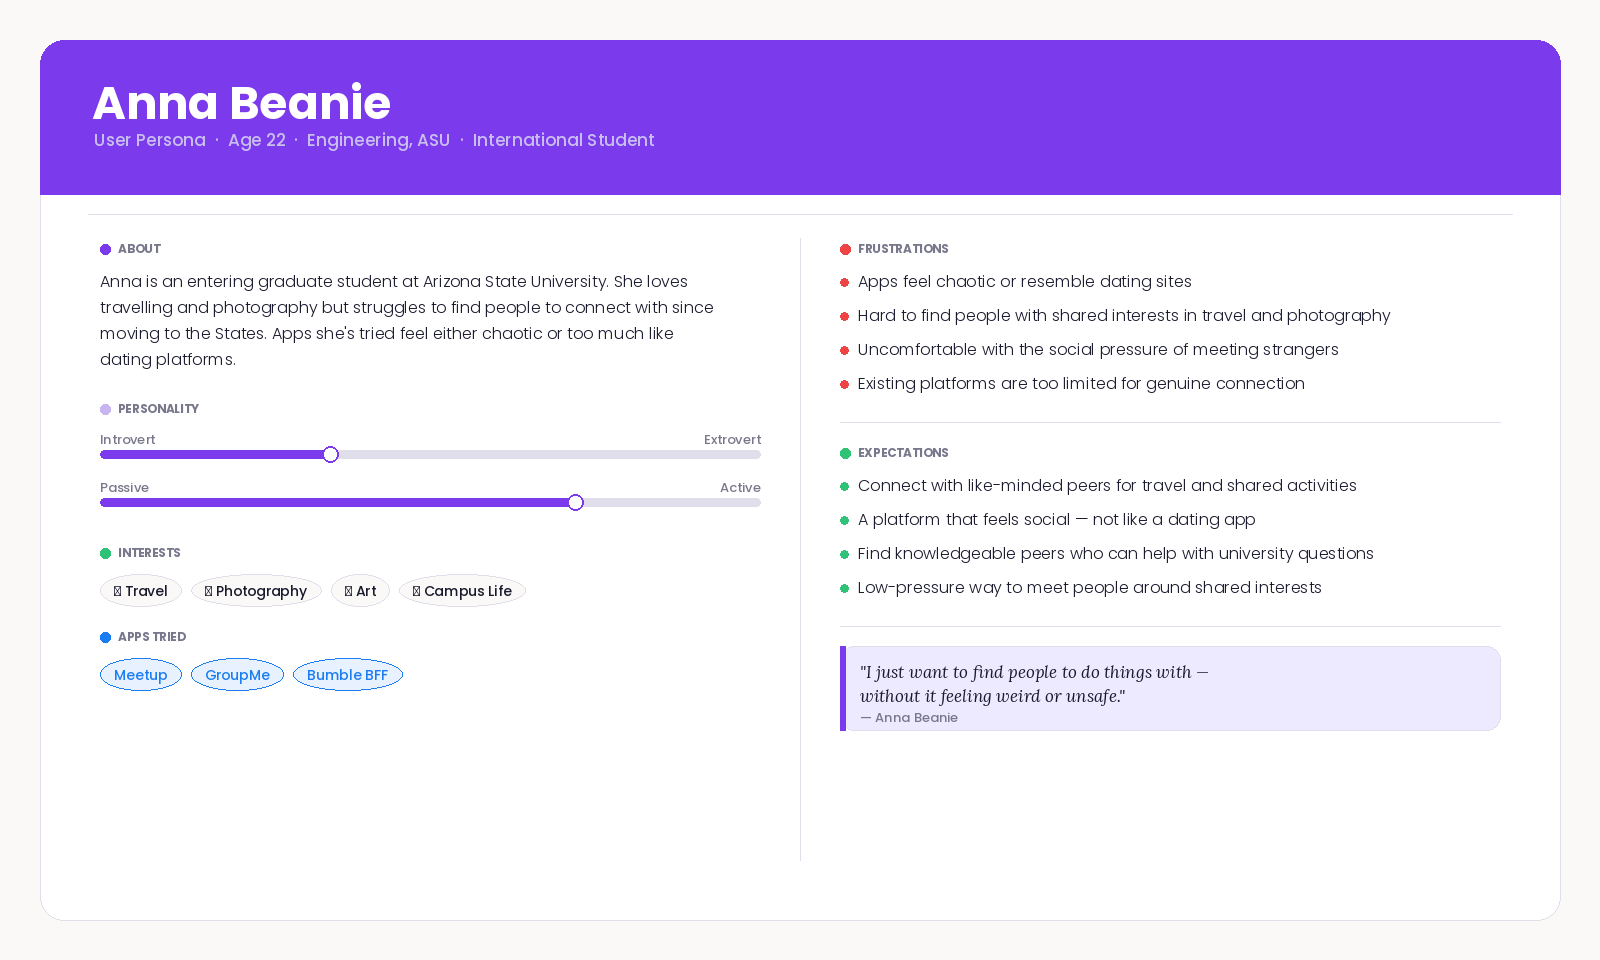This screenshot has height=960, width=1600.
Task: Click 'Connect with like-minded peers' expectation item
Action: 1106,486
